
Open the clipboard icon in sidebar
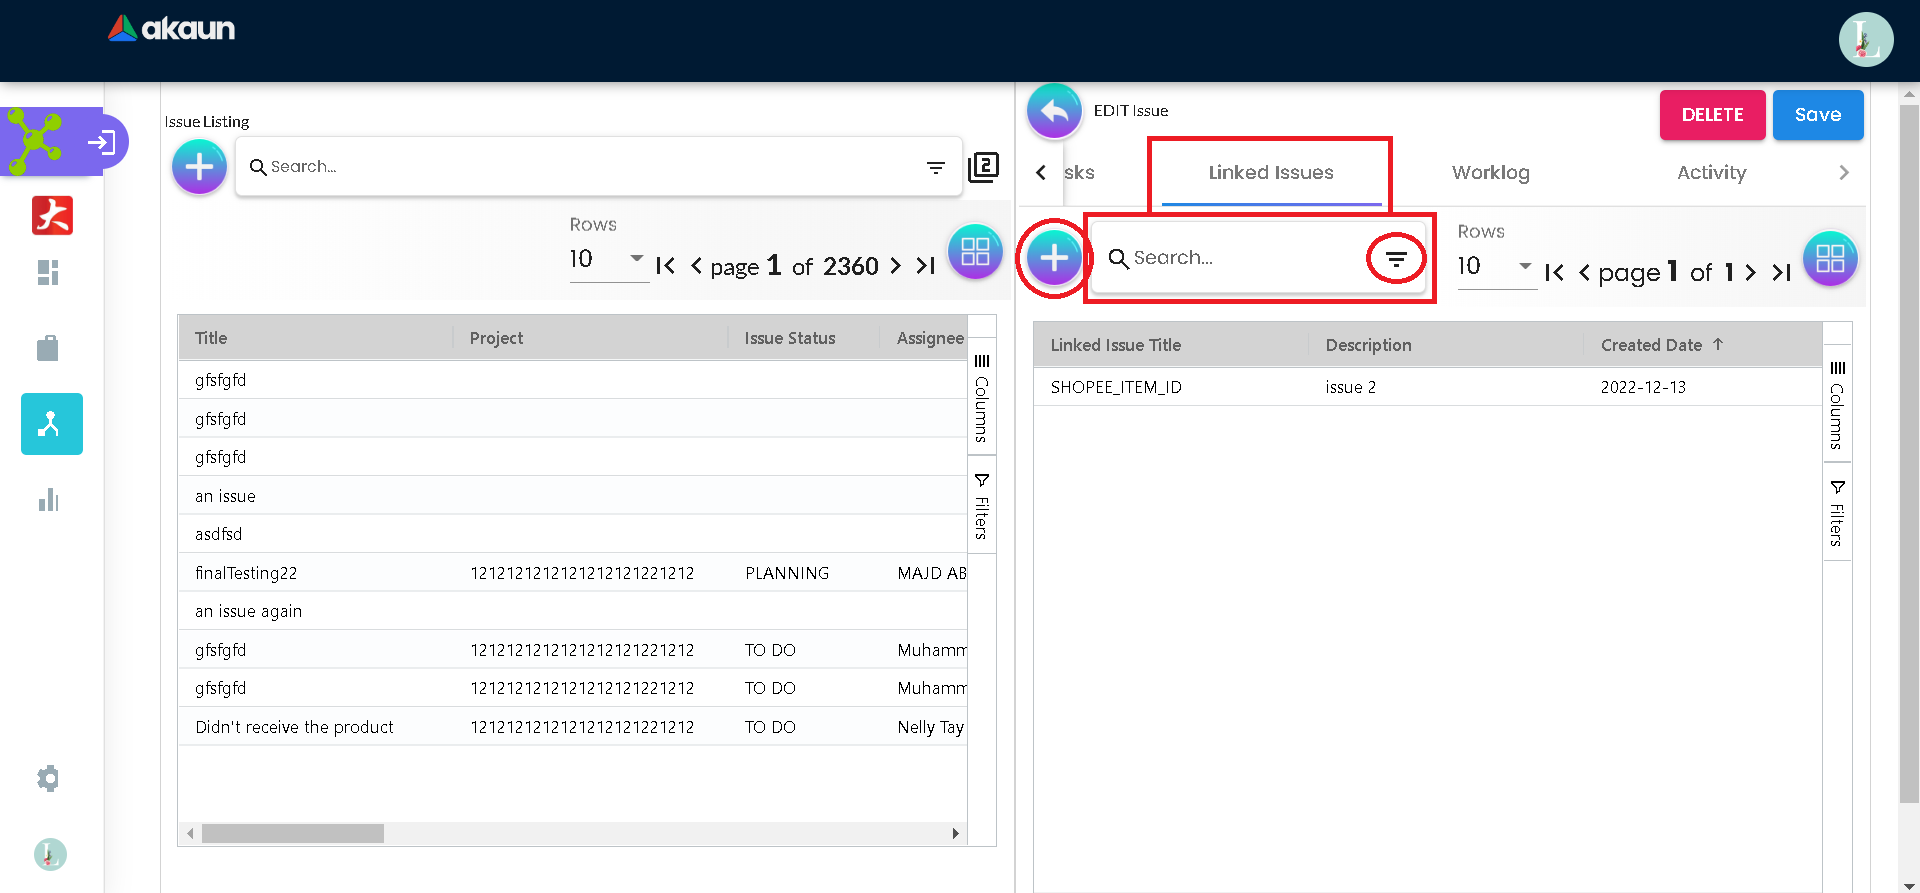coord(48,348)
